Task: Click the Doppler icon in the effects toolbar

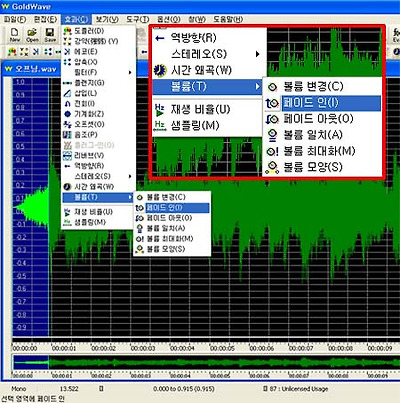Action: click(x=13, y=52)
